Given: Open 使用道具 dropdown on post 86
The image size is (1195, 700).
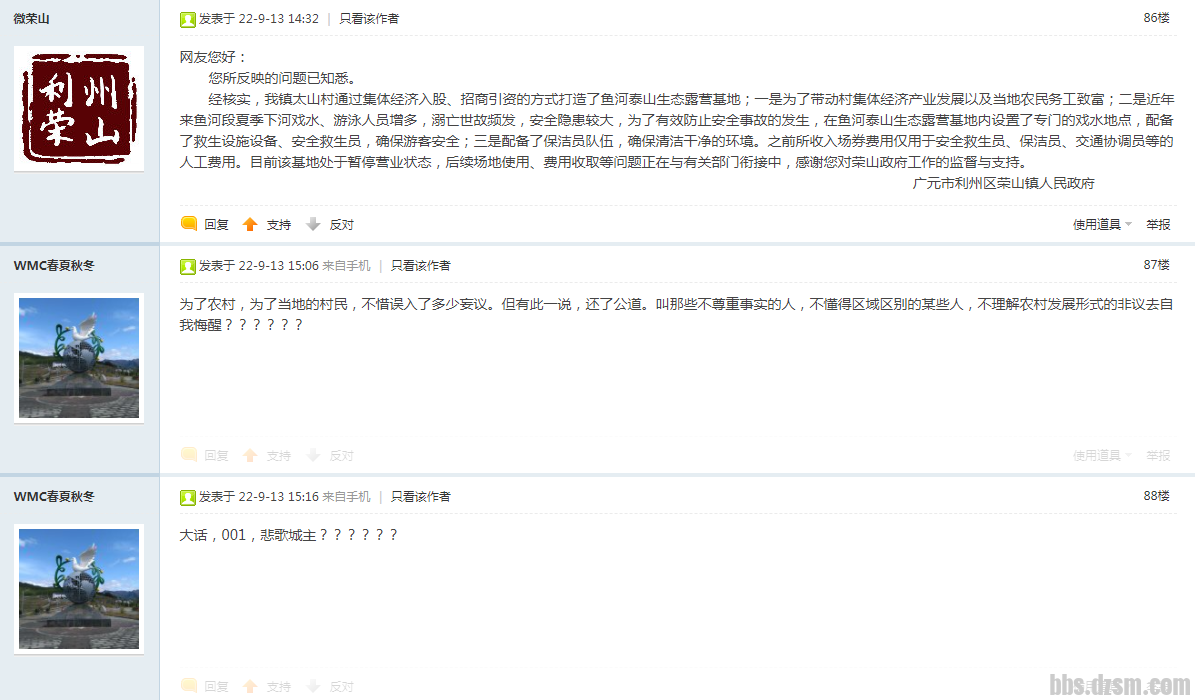Looking at the screenshot, I should [1102, 224].
